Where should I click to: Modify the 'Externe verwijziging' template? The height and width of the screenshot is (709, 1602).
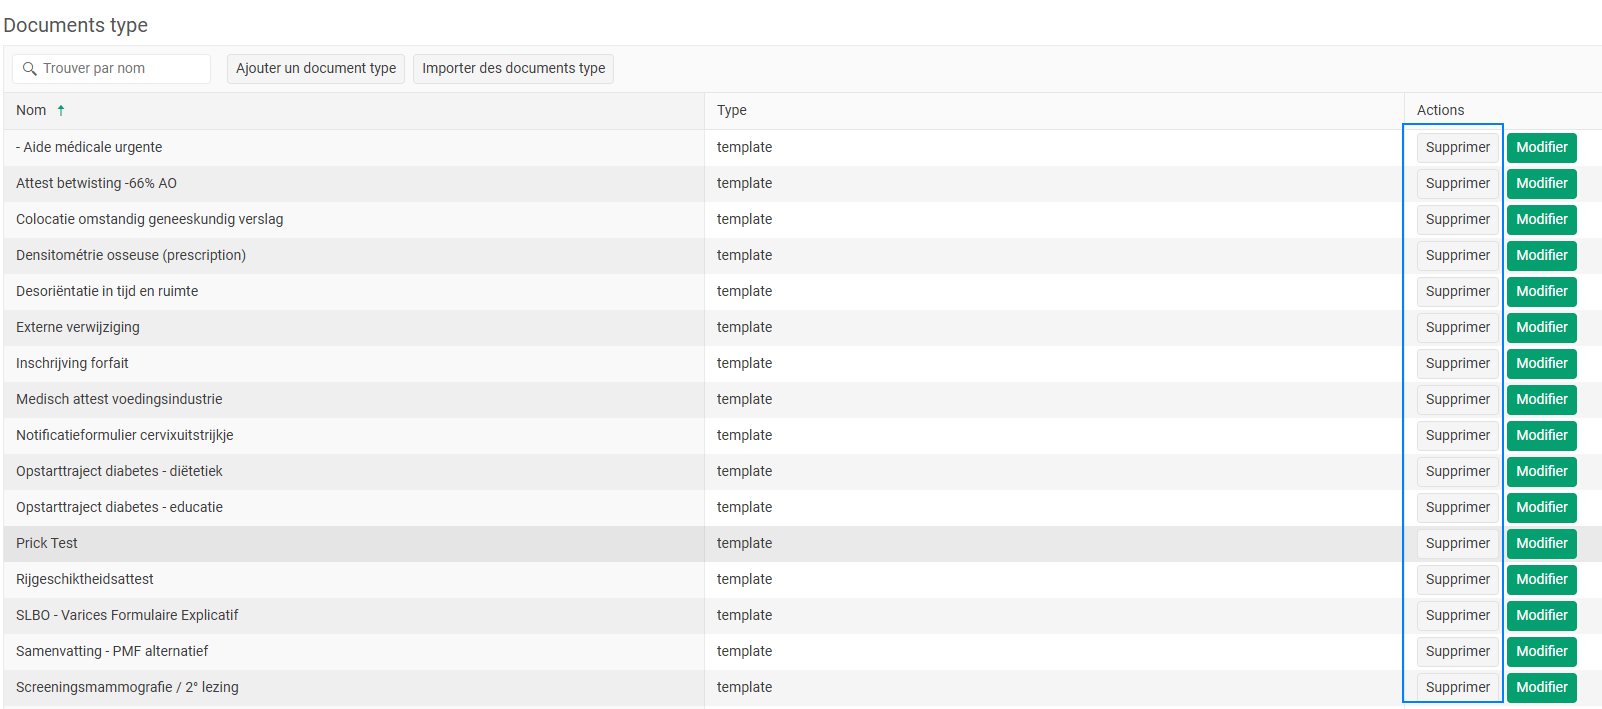(1541, 328)
